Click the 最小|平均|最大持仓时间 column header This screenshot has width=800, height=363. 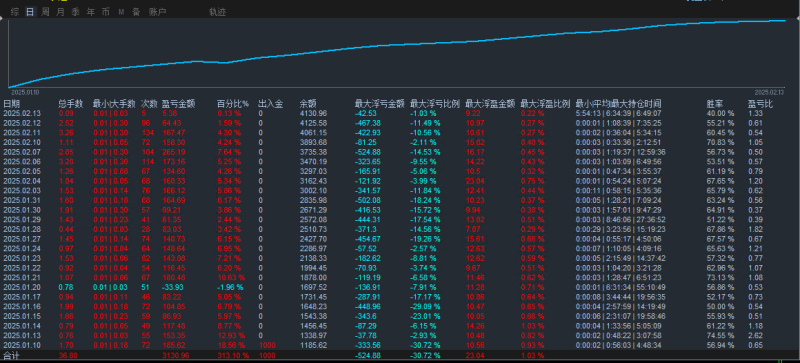tap(619, 104)
